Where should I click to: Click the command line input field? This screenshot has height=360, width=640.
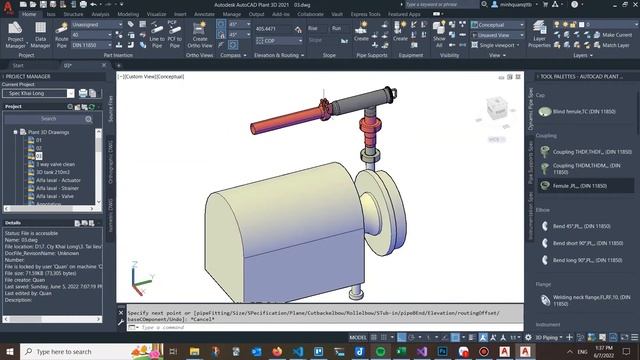pos(324,327)
